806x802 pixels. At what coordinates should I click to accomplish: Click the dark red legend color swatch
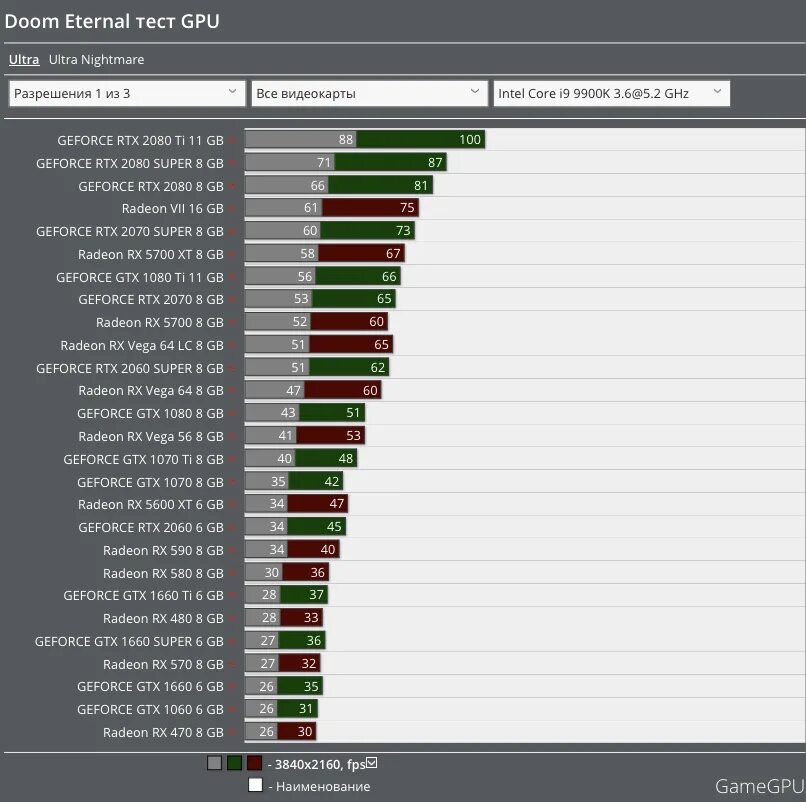click(x=254, y=763)
